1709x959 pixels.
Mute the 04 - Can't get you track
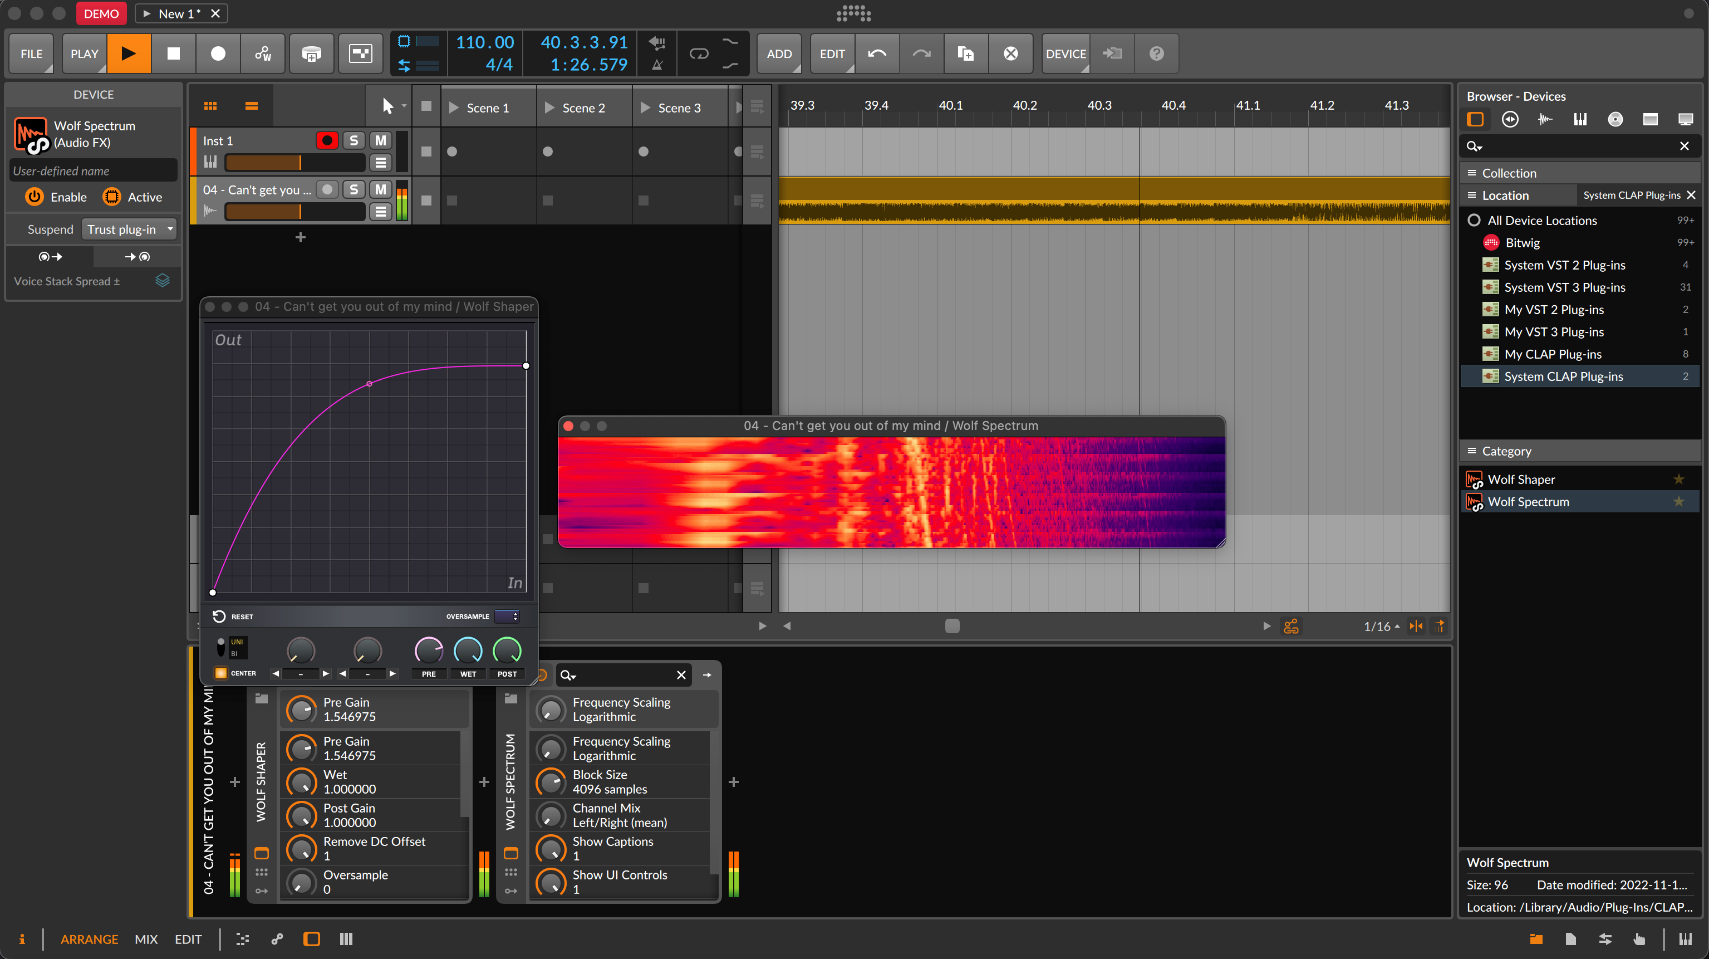(381, 190)
